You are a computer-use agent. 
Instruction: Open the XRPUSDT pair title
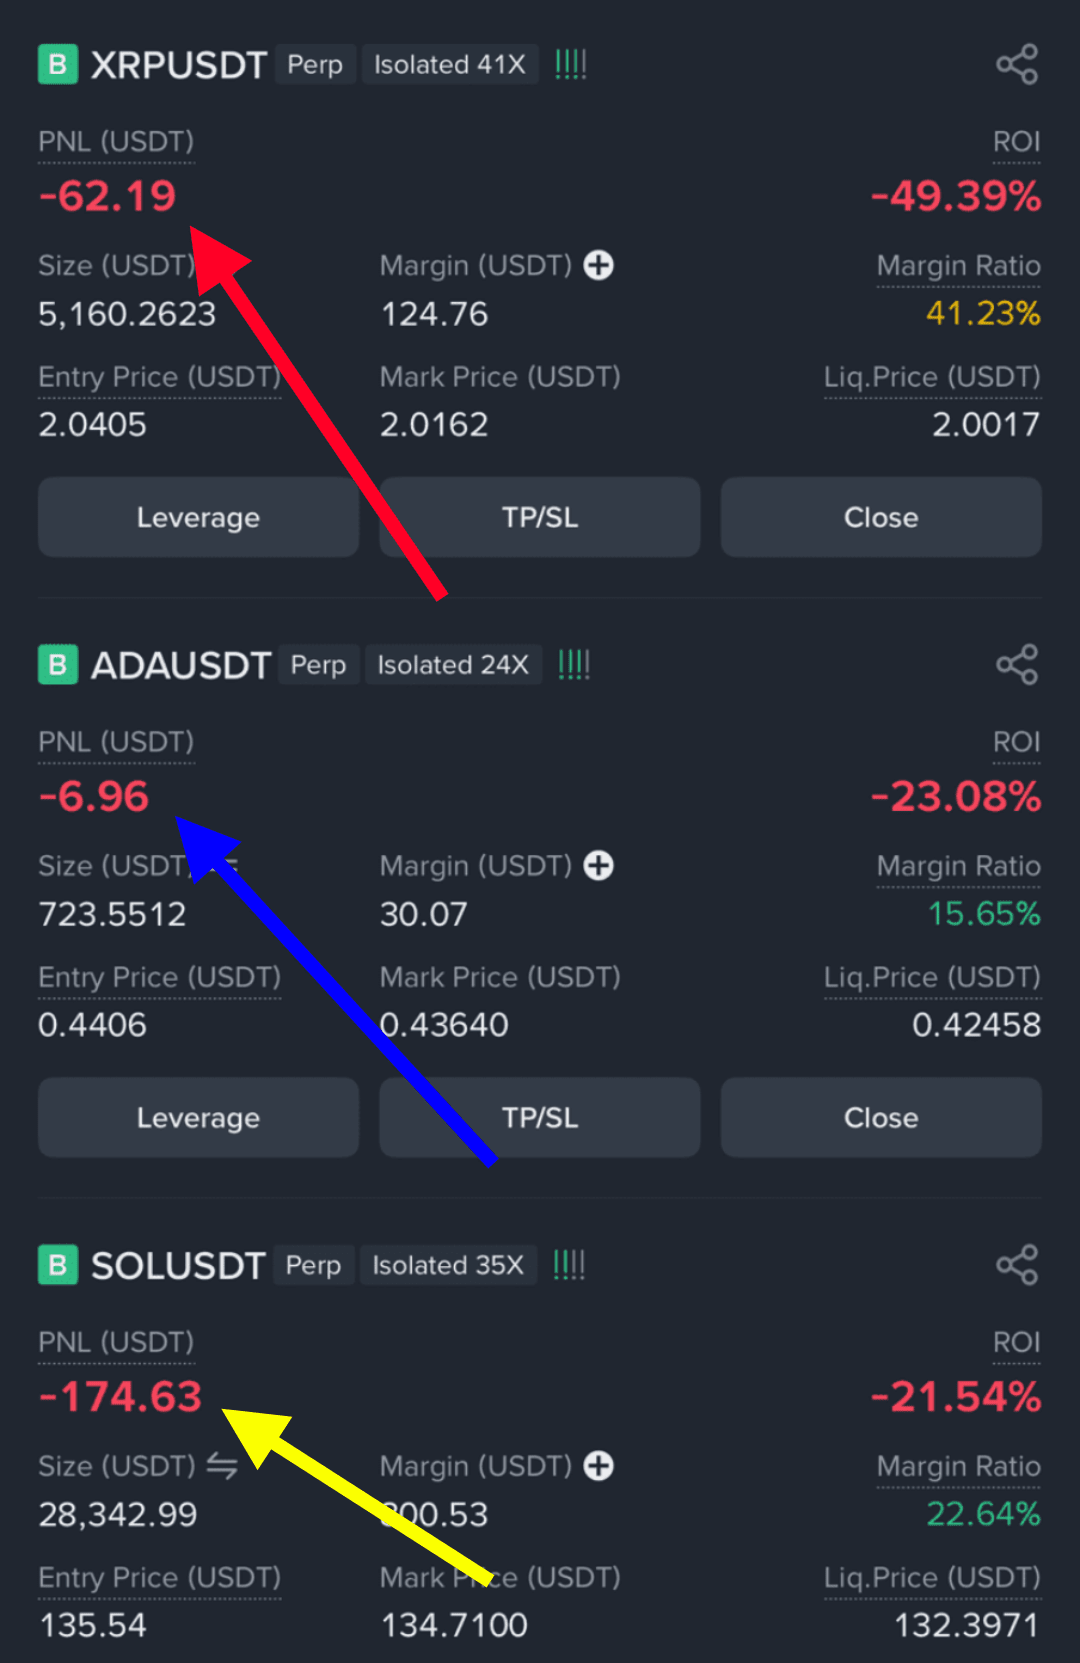(x=179, y=65)
